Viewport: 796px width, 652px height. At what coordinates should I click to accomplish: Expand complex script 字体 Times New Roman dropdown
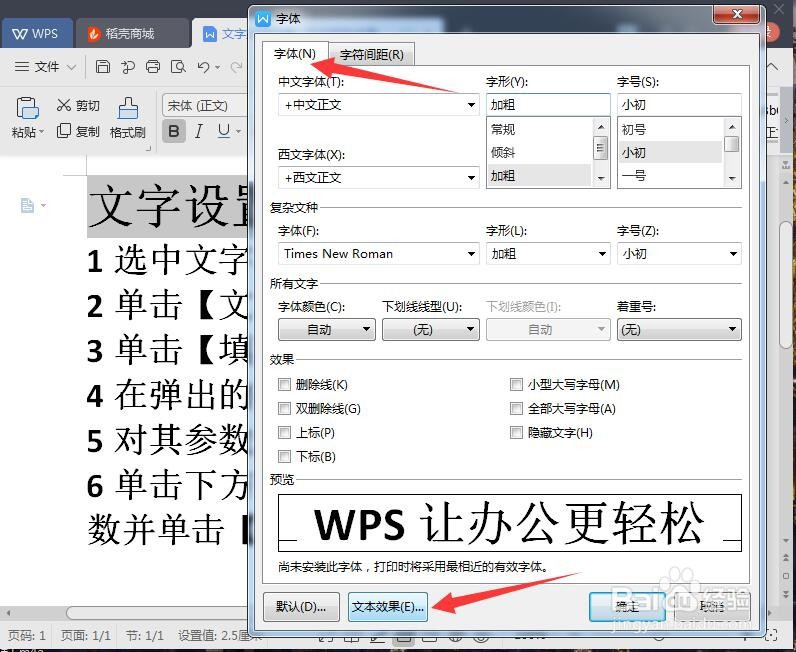[x=471, y=254]
